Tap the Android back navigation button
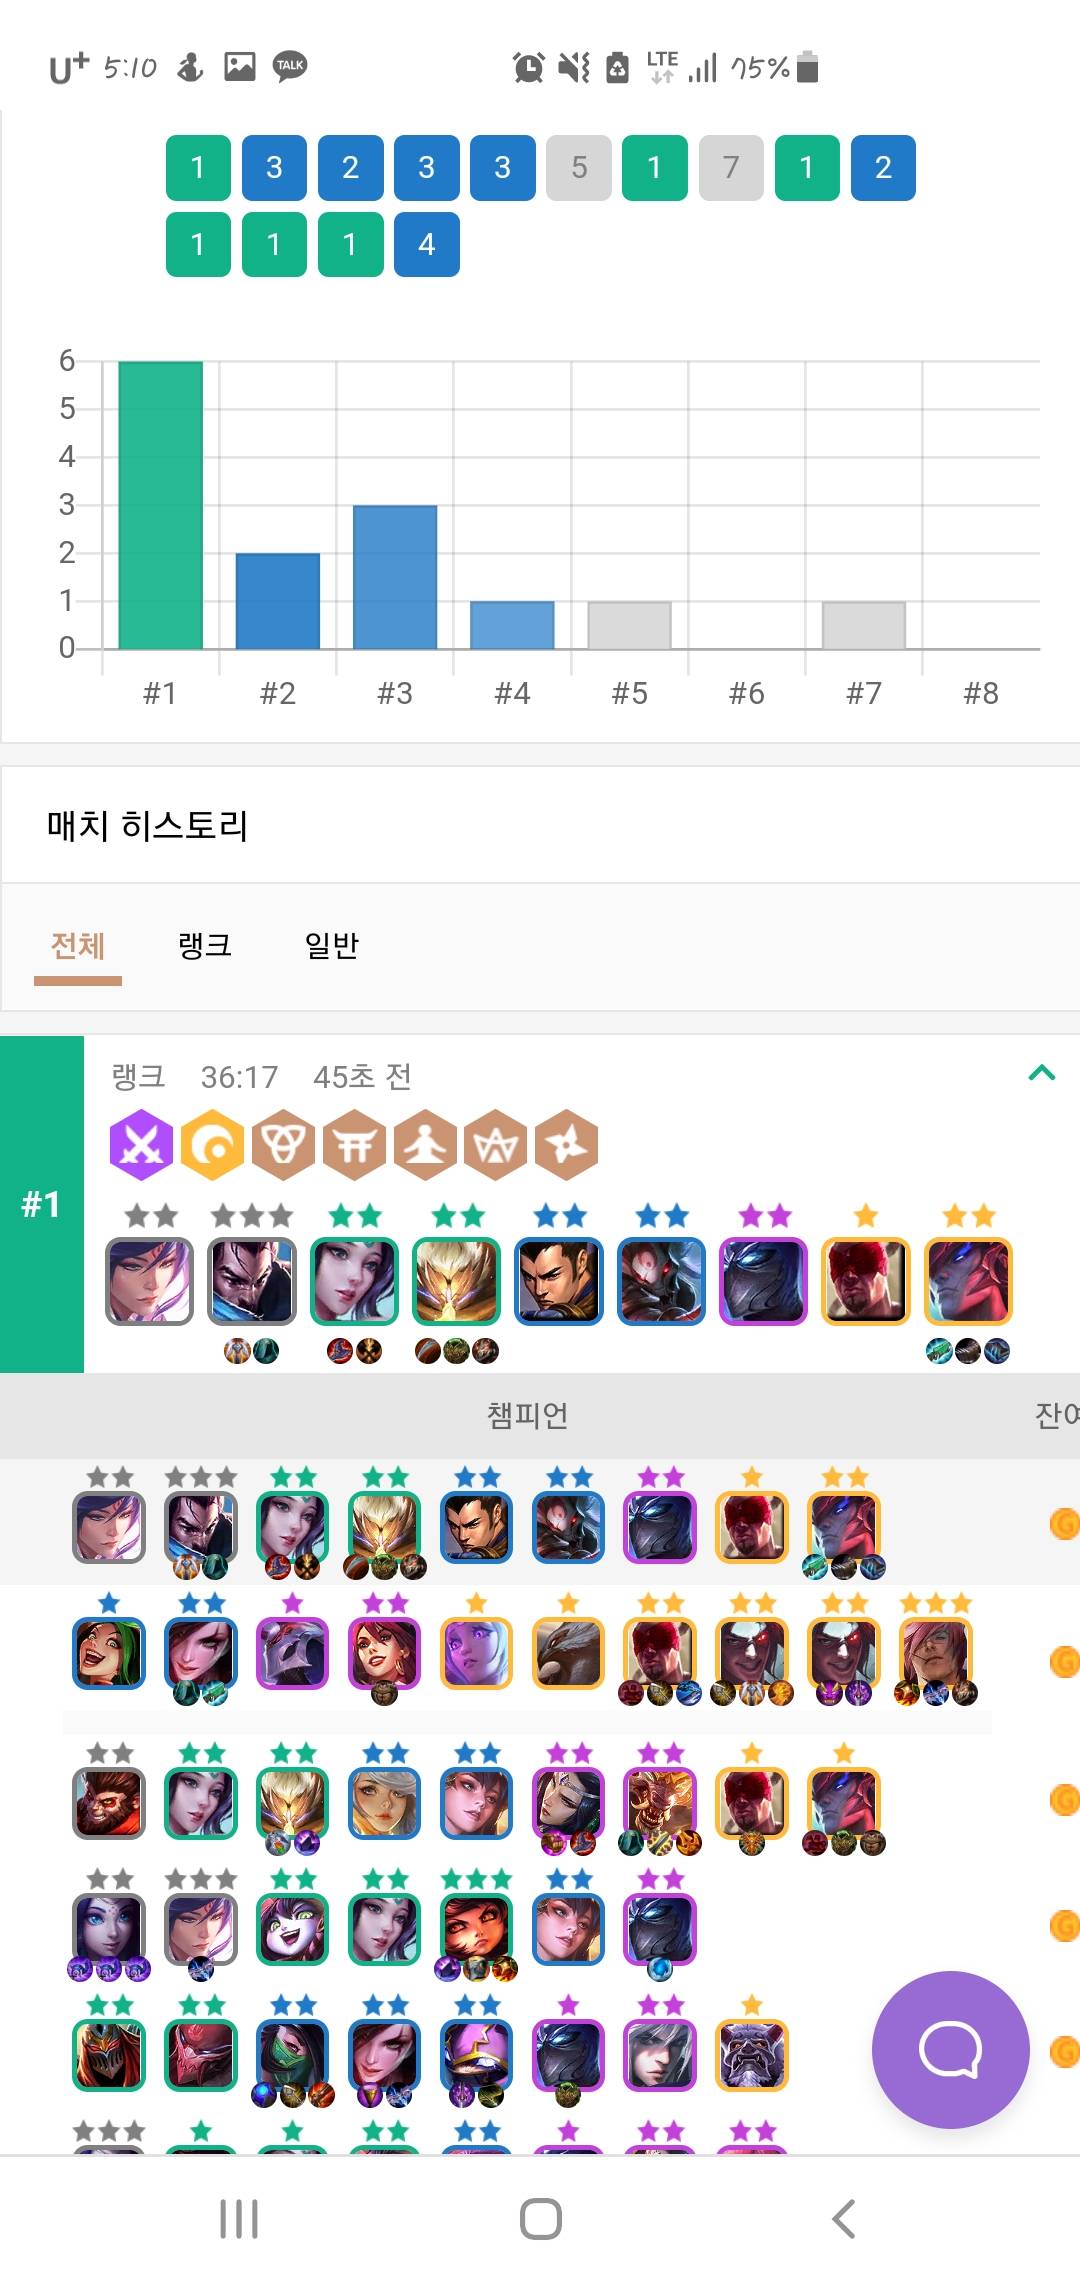This screenshot has width=1080, height=2280. (844, 2219)
